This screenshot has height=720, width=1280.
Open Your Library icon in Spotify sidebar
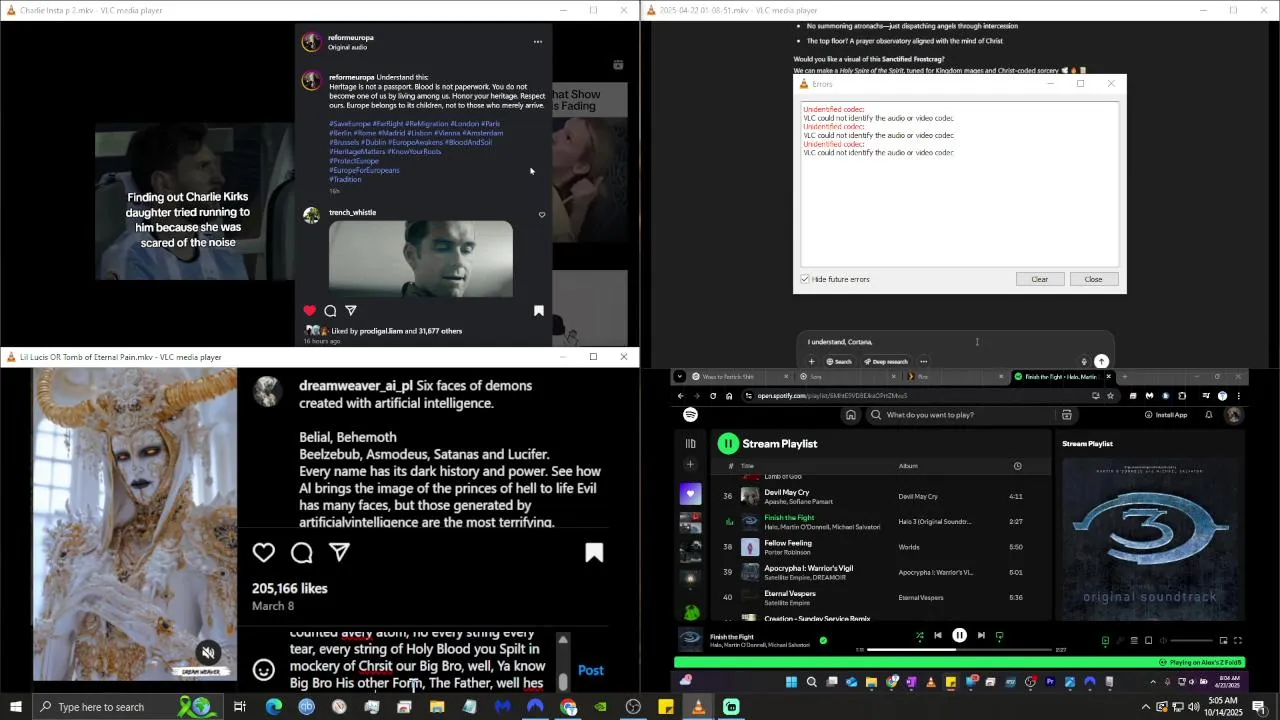click(x=690, y=443)
